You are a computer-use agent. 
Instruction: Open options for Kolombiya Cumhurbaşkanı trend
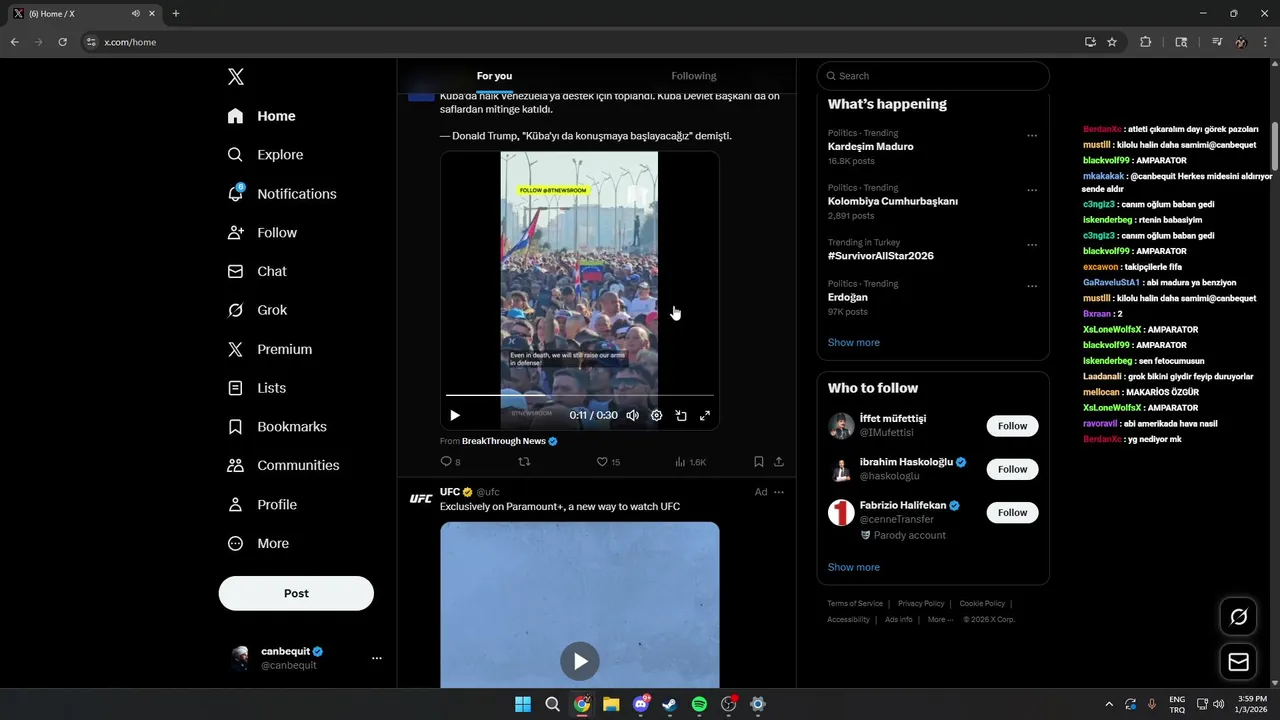(1032, 191)
